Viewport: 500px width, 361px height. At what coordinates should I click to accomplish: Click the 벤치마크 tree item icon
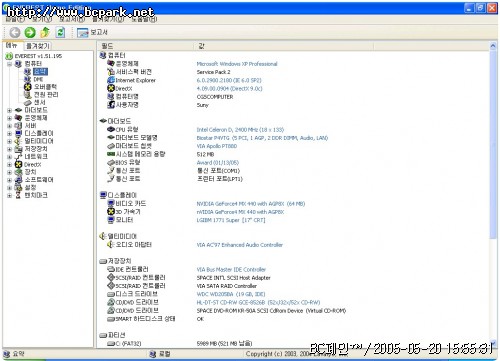[19, 195]
